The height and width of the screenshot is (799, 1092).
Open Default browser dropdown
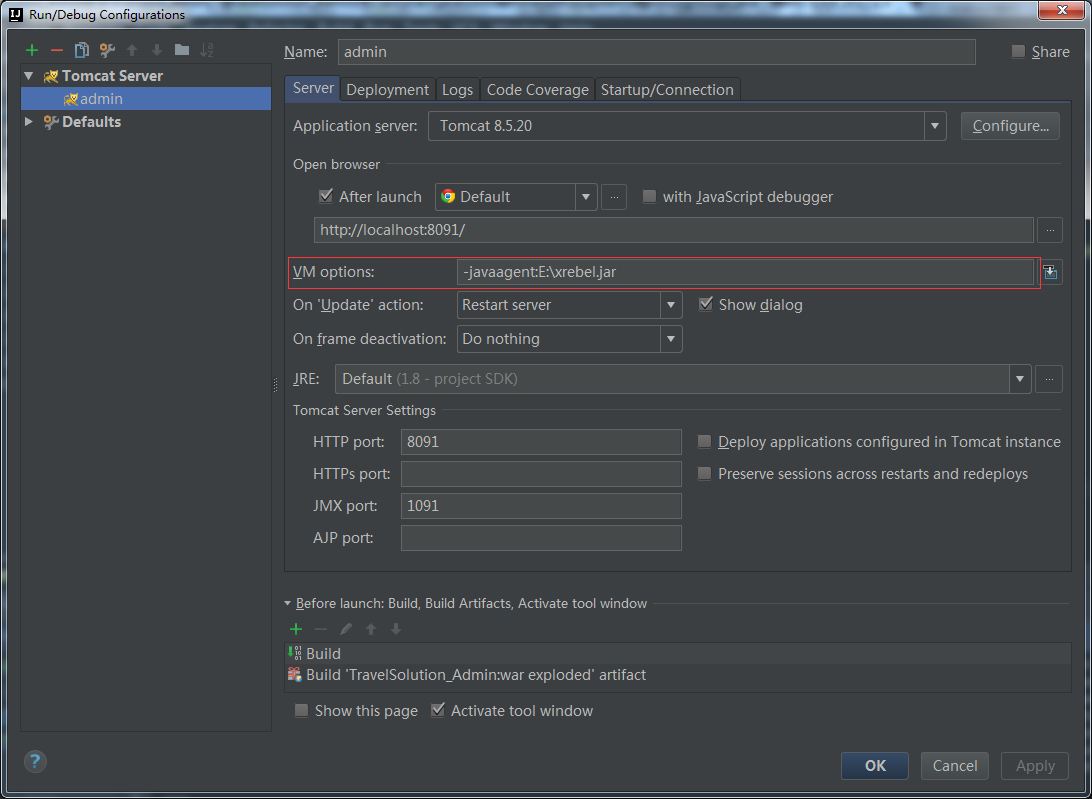pyautogui.click(x=516, y=197)
